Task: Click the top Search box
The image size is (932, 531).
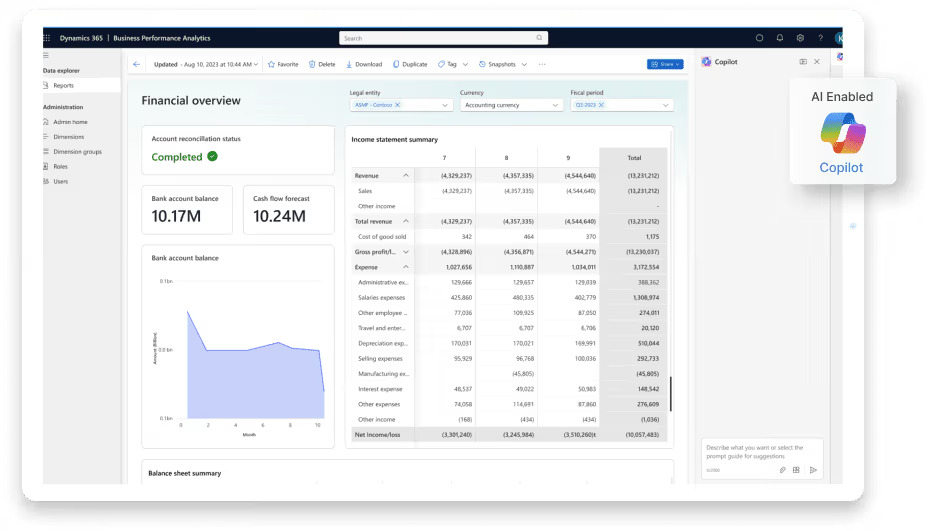Action: point(443,38)
